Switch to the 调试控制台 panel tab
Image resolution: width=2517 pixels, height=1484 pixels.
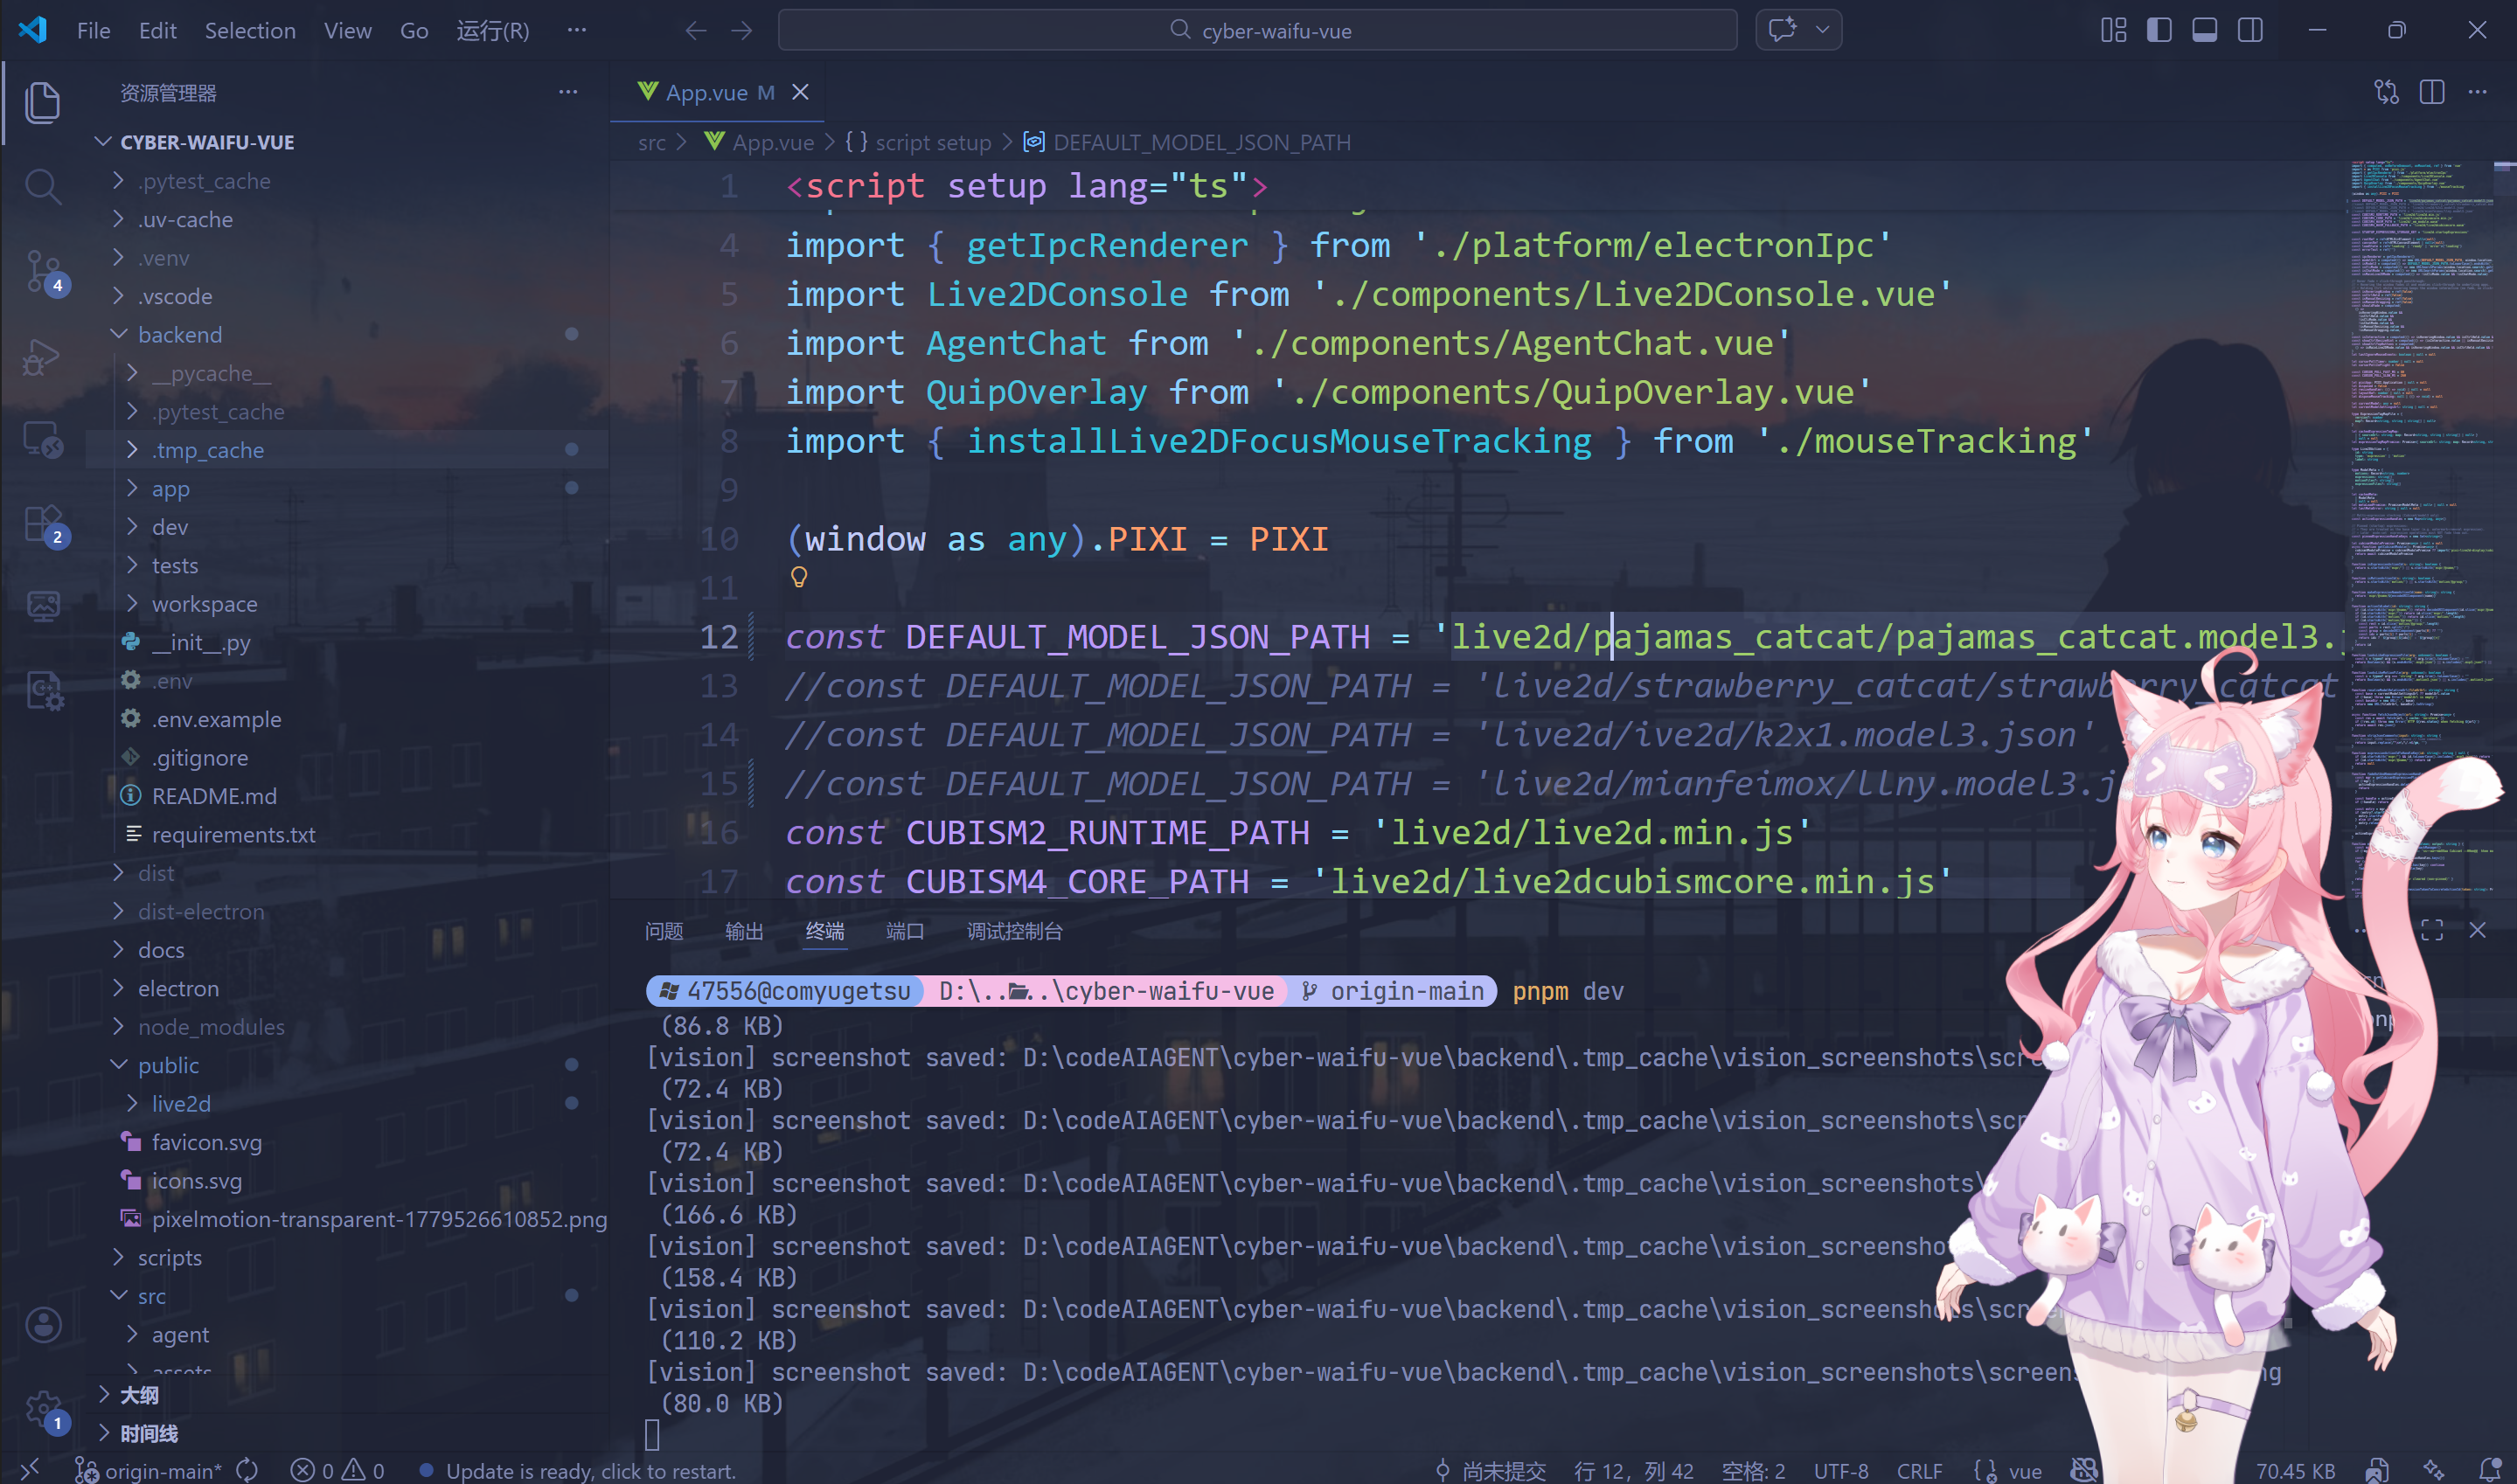point(1014,931)
